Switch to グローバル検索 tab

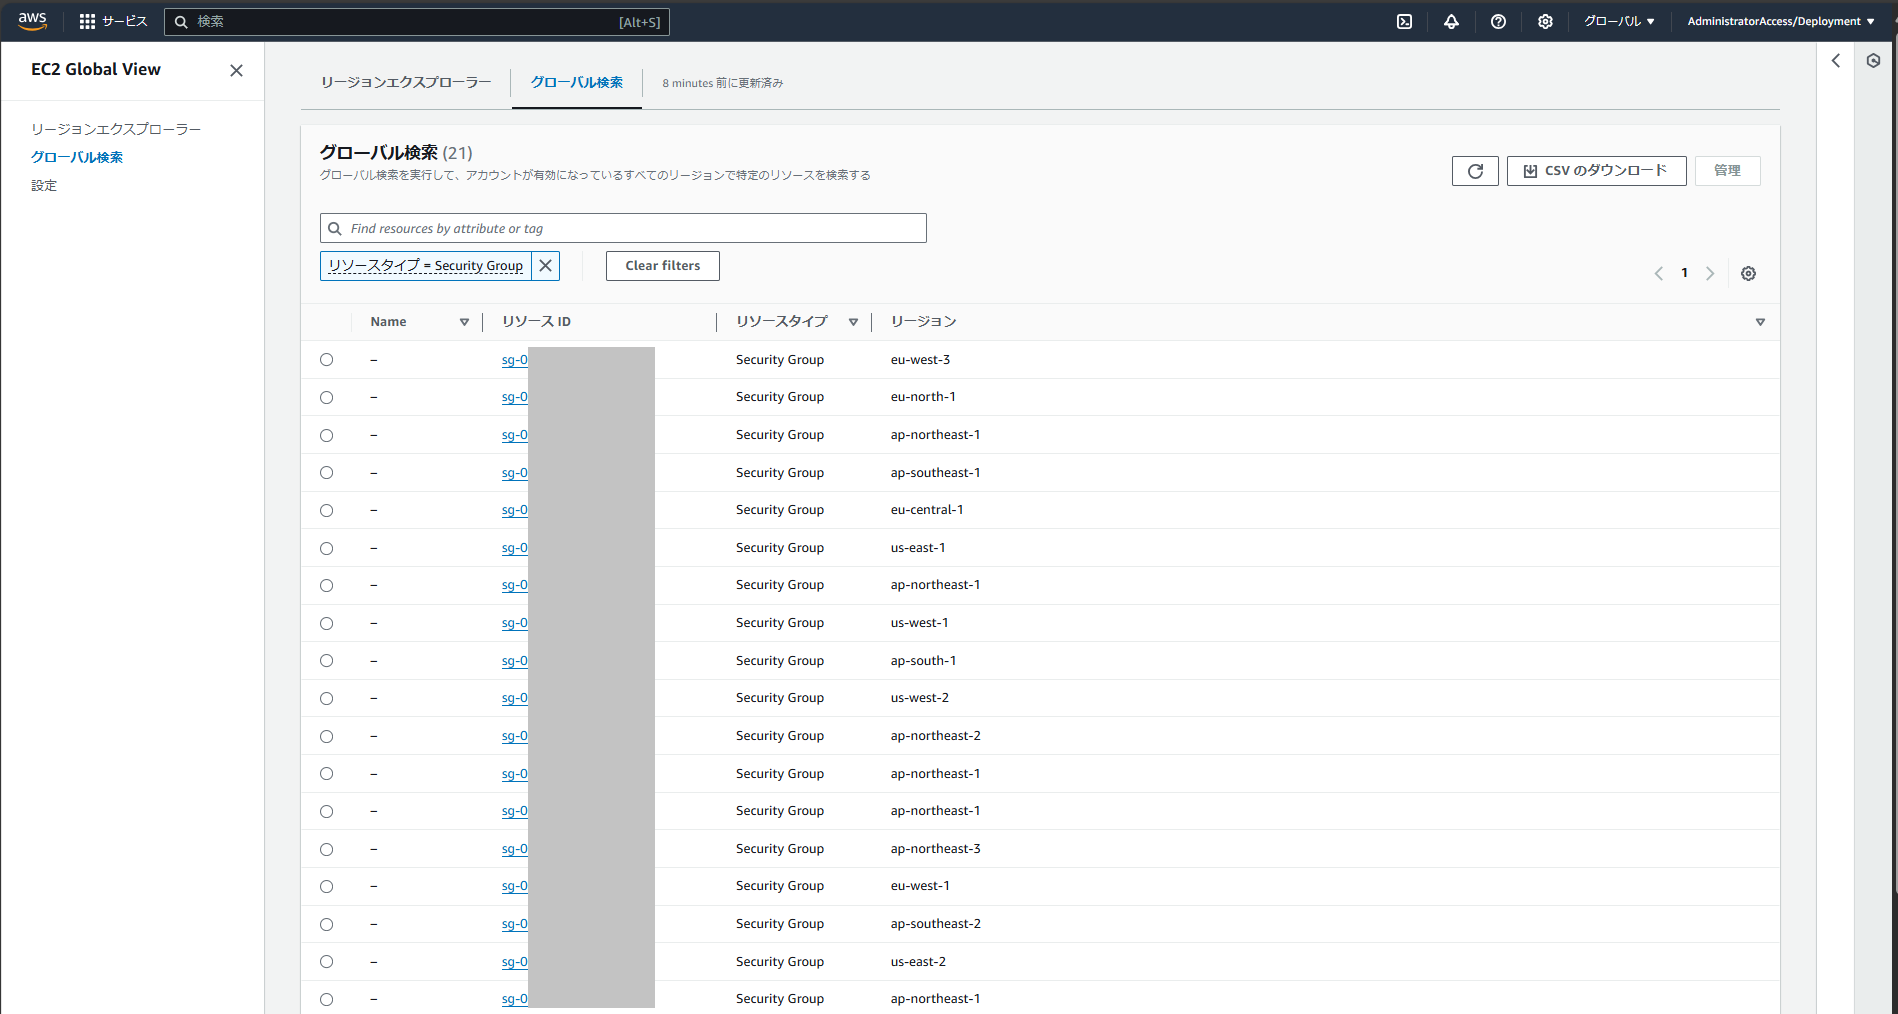click(x=577, y=83)
